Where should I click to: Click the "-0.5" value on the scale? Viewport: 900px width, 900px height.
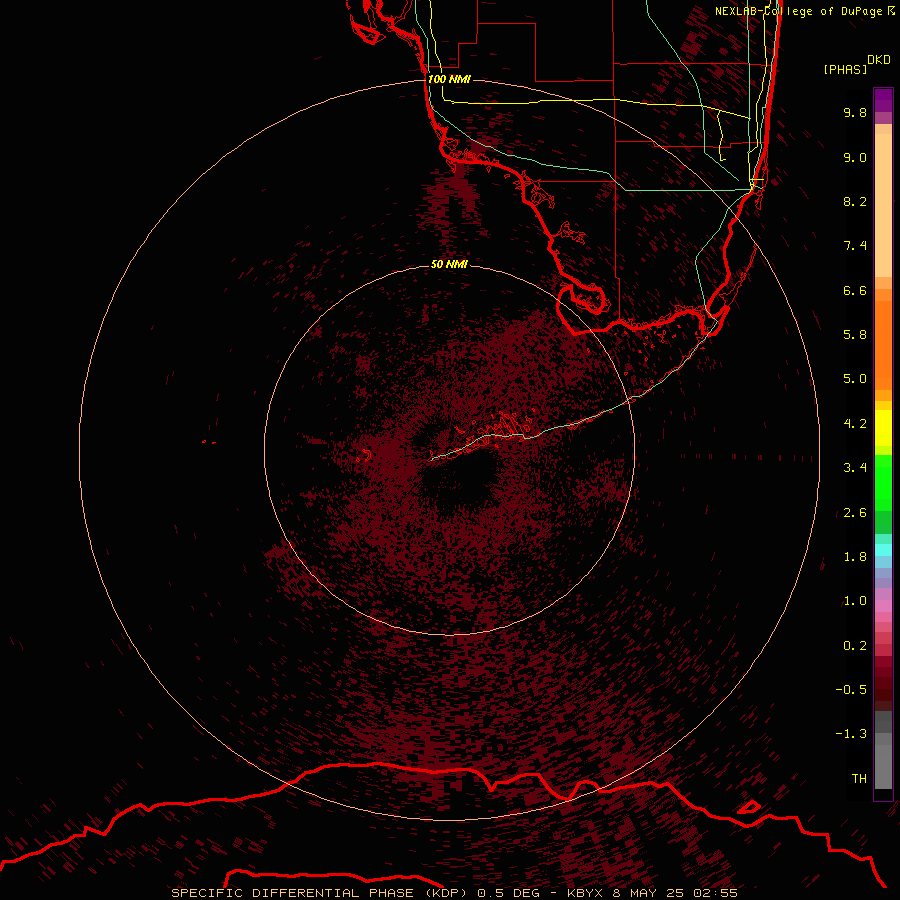(851, 690)
